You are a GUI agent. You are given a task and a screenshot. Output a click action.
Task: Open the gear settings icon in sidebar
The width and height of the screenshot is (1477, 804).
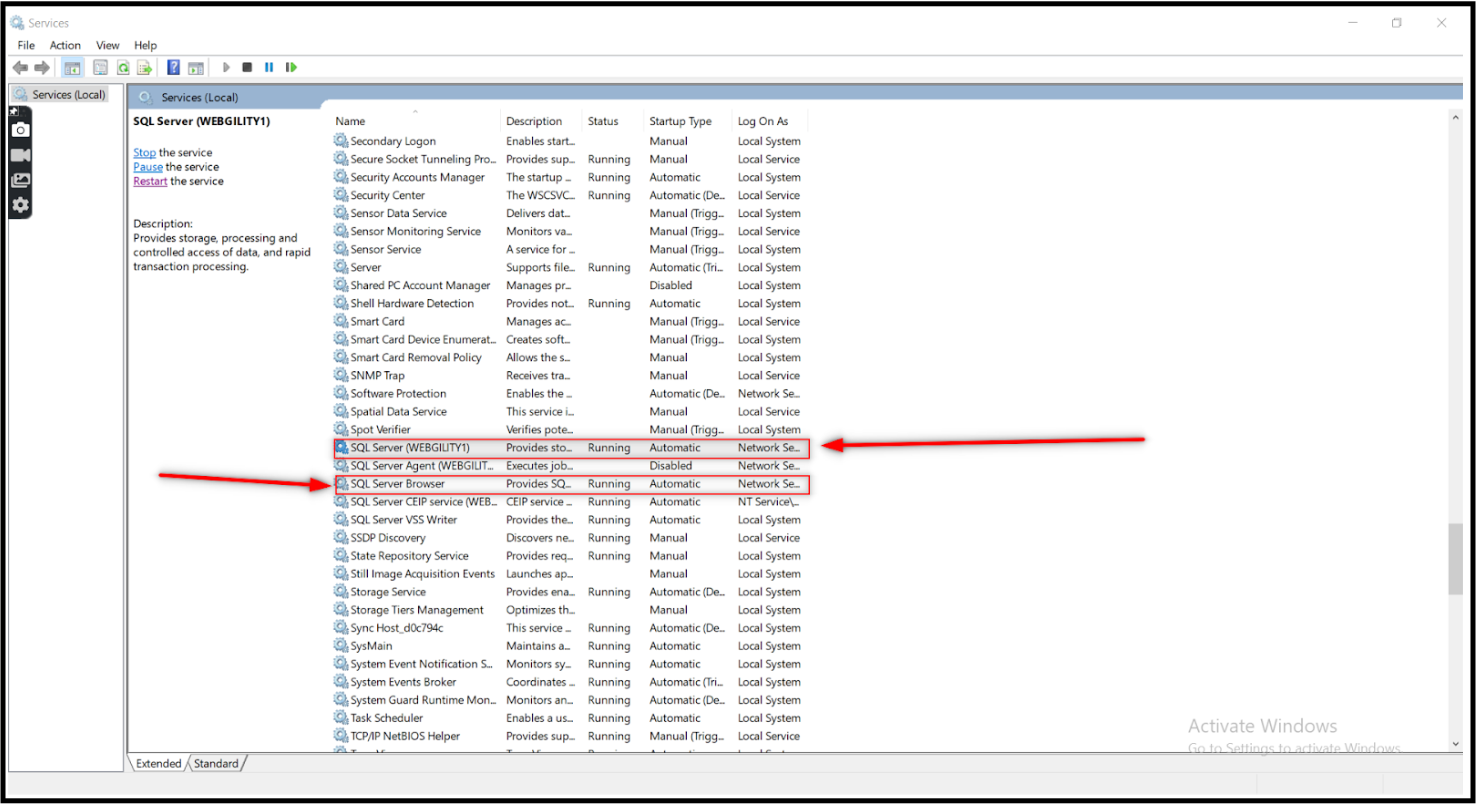point(20,205)
